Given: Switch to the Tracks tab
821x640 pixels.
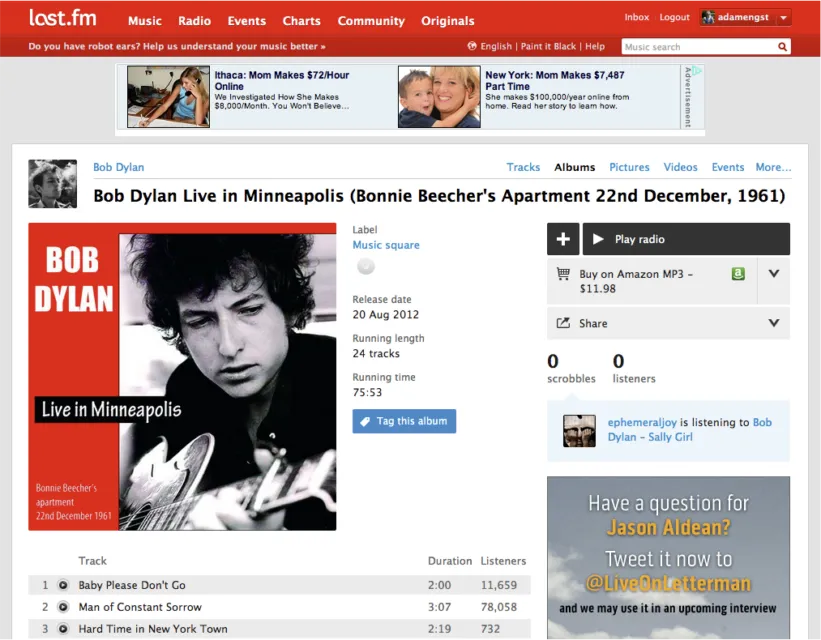Looking at the screenshot, I should pyautogui.click(x=523, y=167).
